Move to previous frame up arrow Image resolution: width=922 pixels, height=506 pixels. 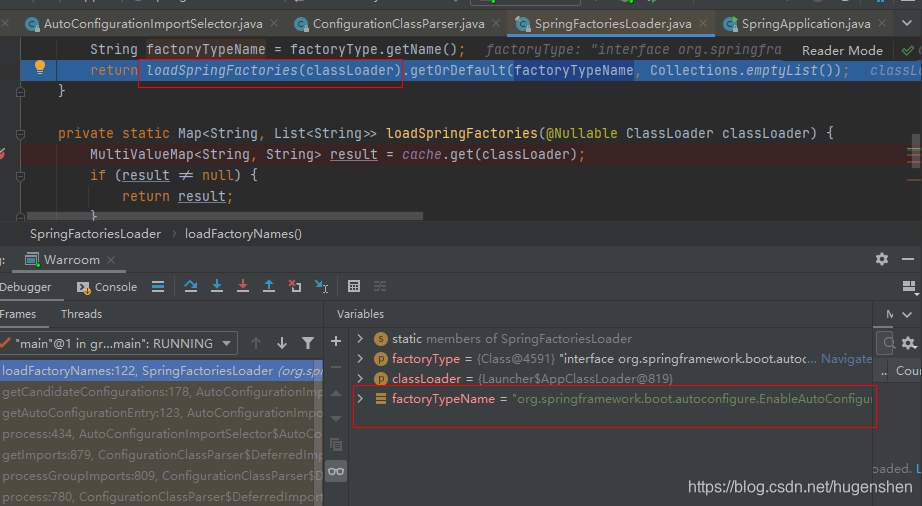[x=256, y=343]
